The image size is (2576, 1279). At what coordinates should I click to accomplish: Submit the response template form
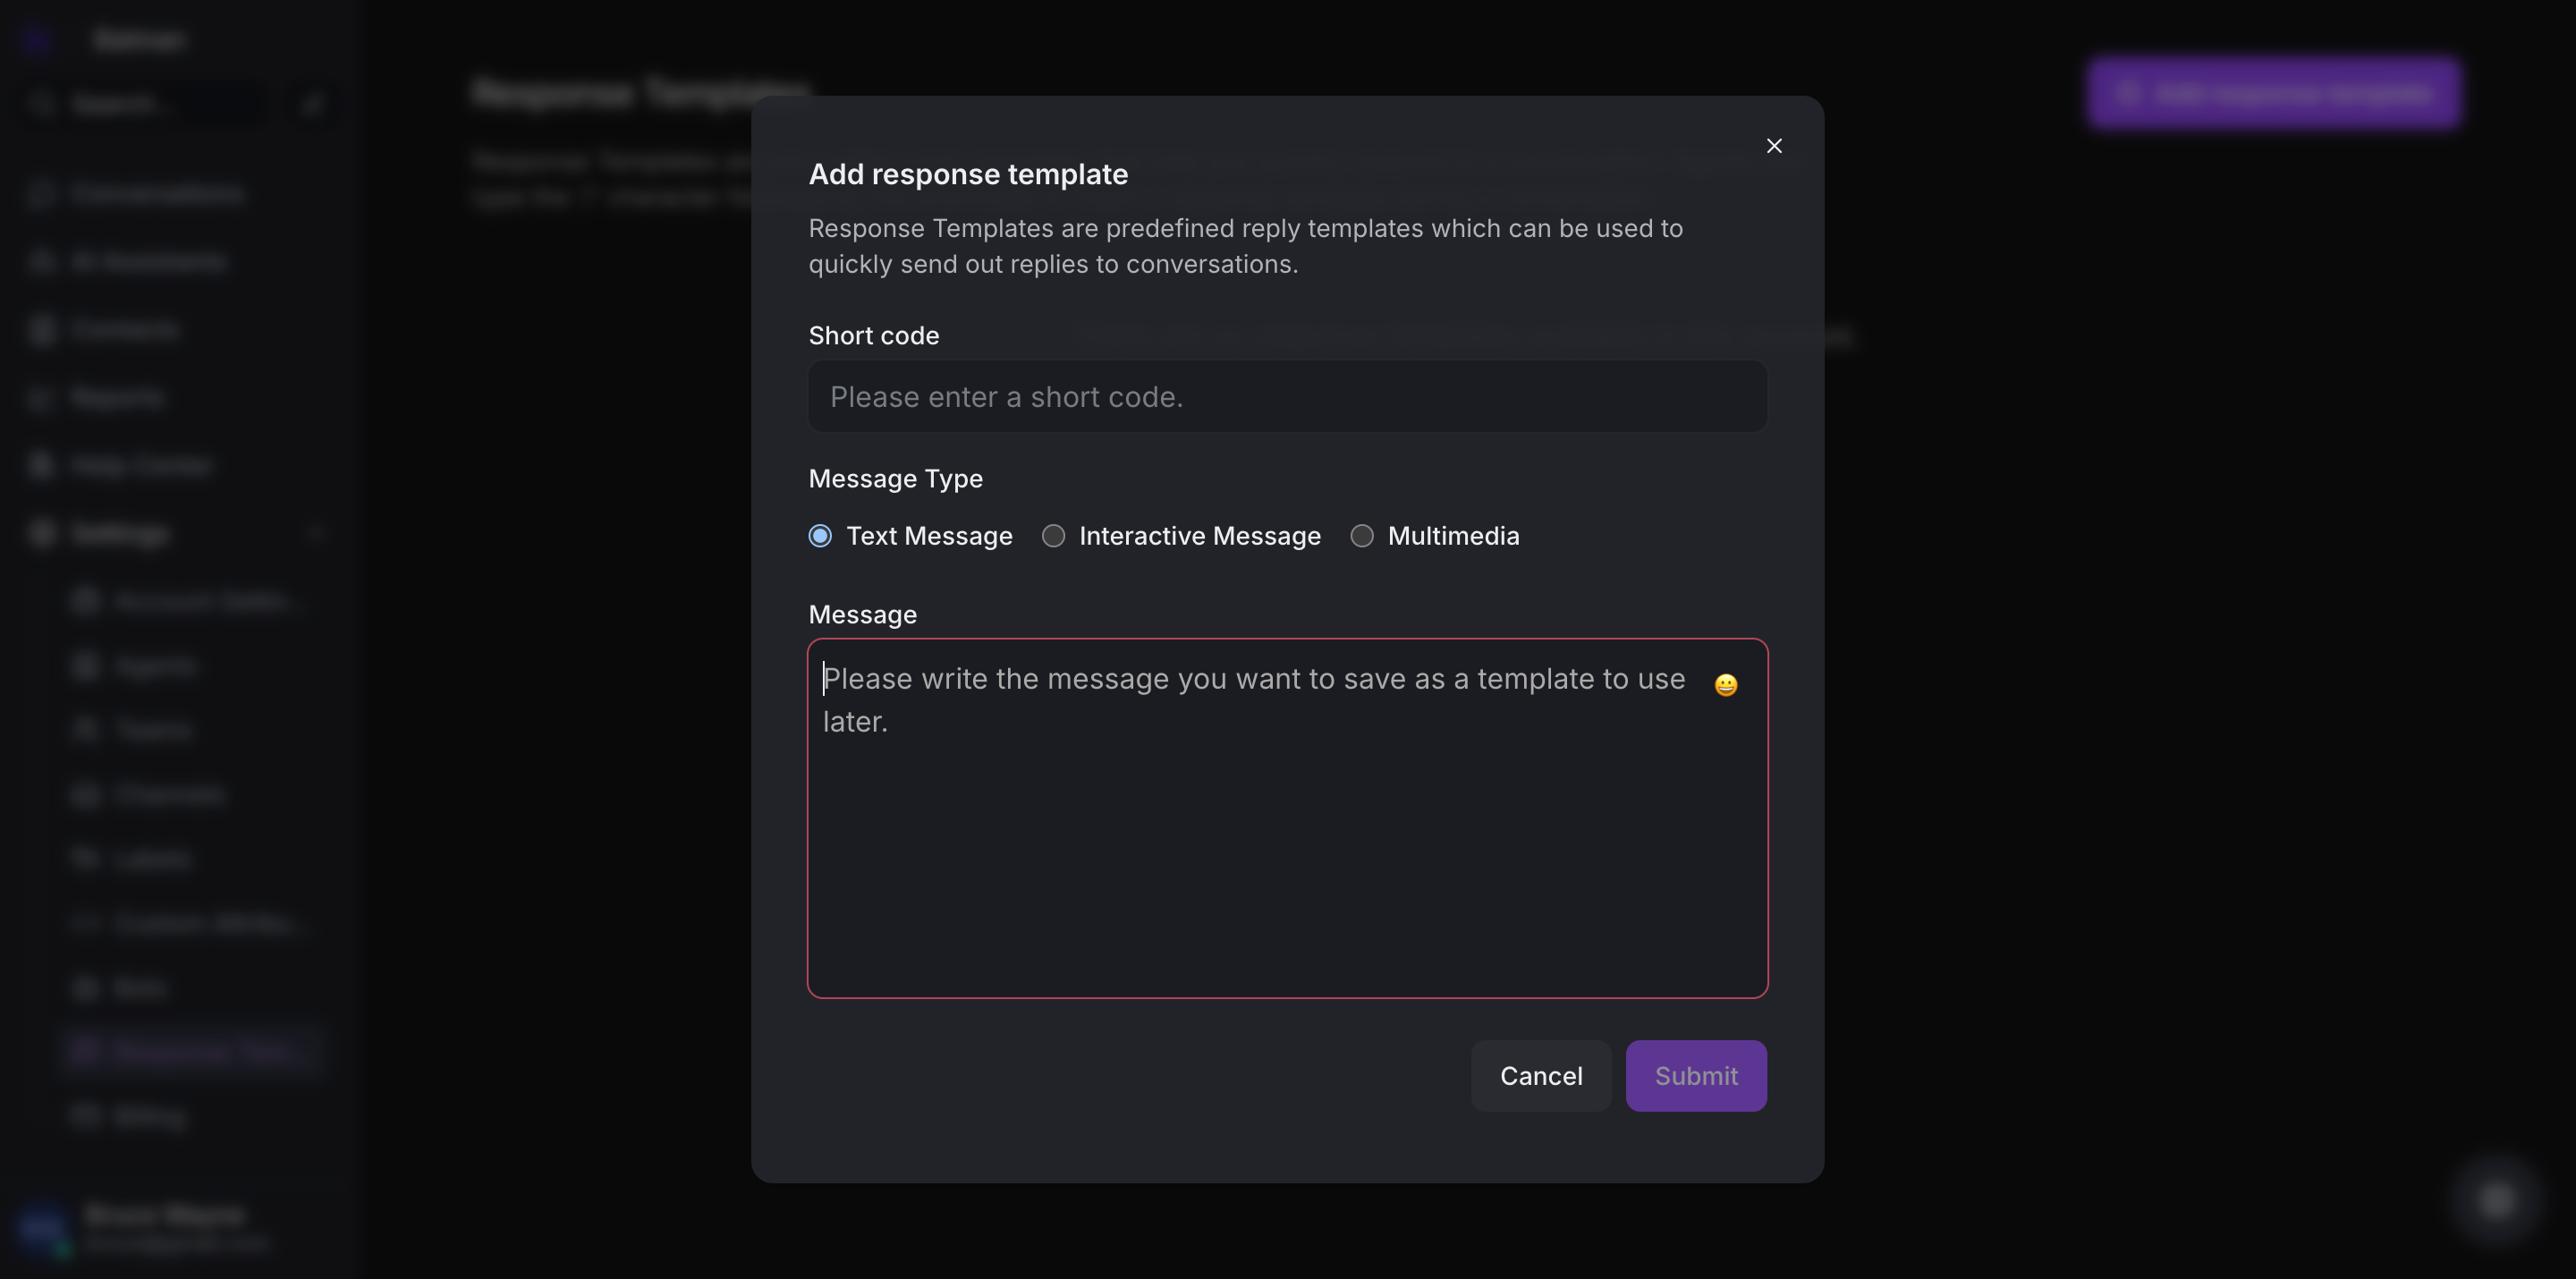click(1695, 1076)
